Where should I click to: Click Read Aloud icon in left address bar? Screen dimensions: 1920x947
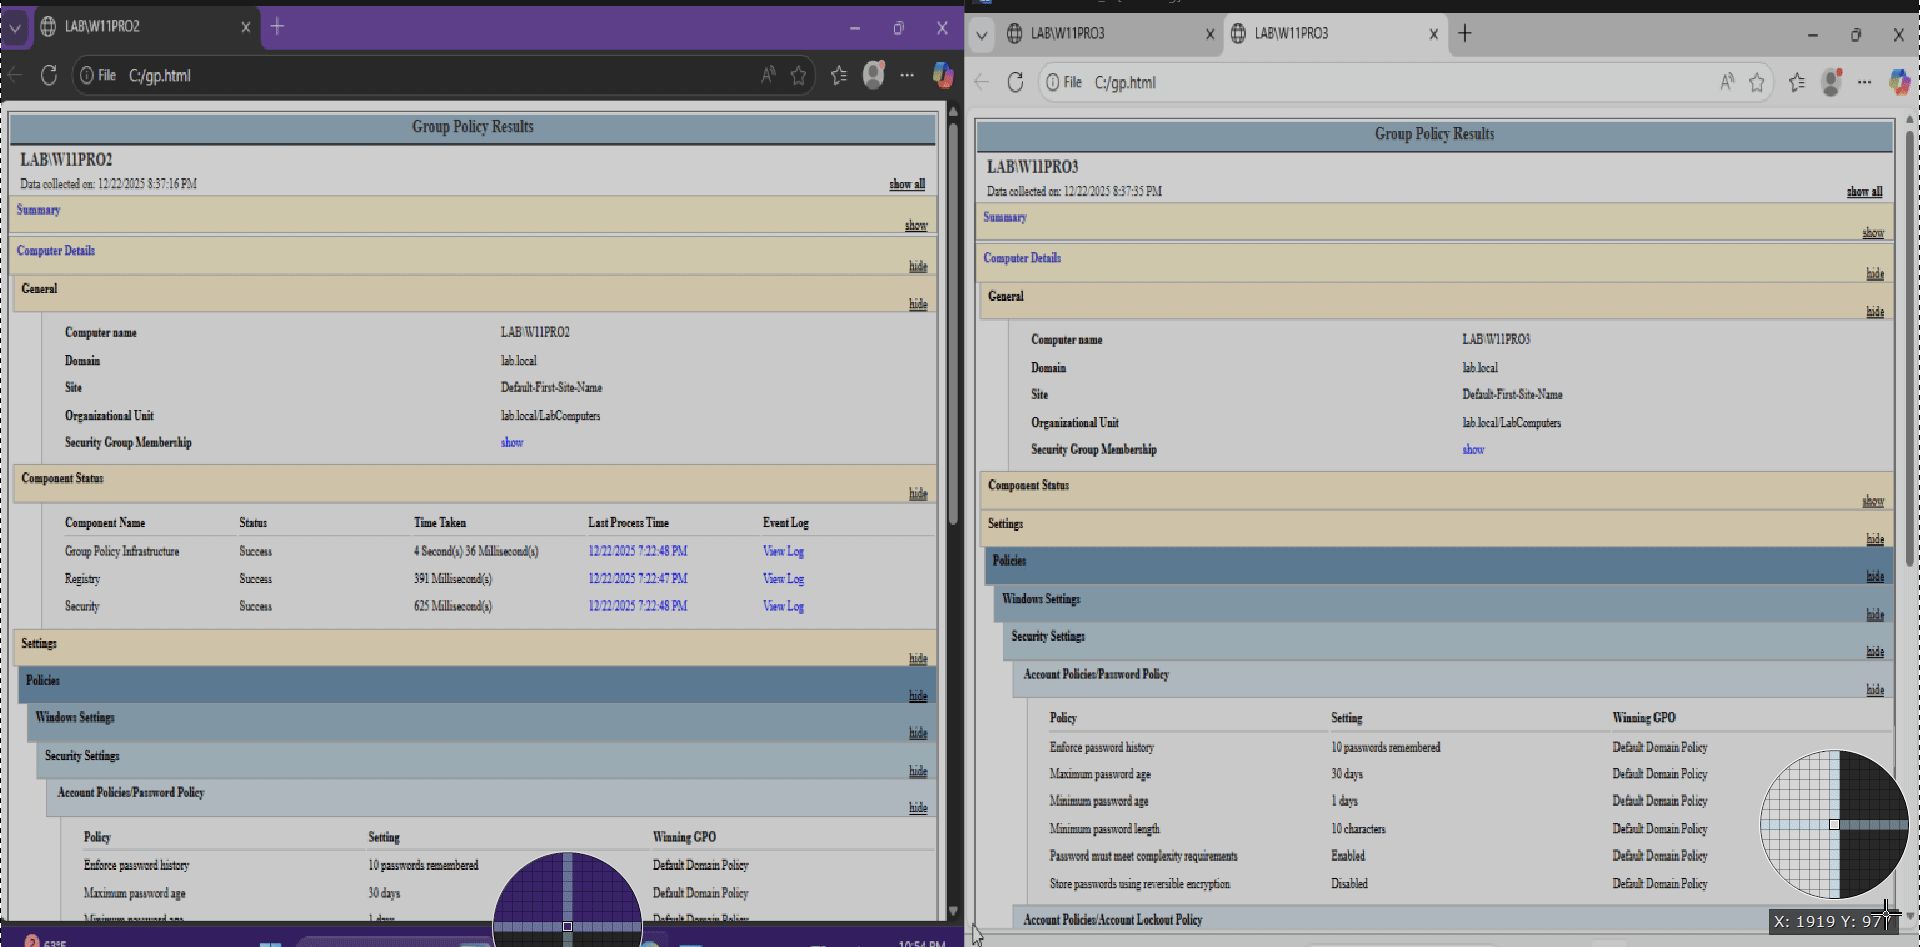pos(768,75)
